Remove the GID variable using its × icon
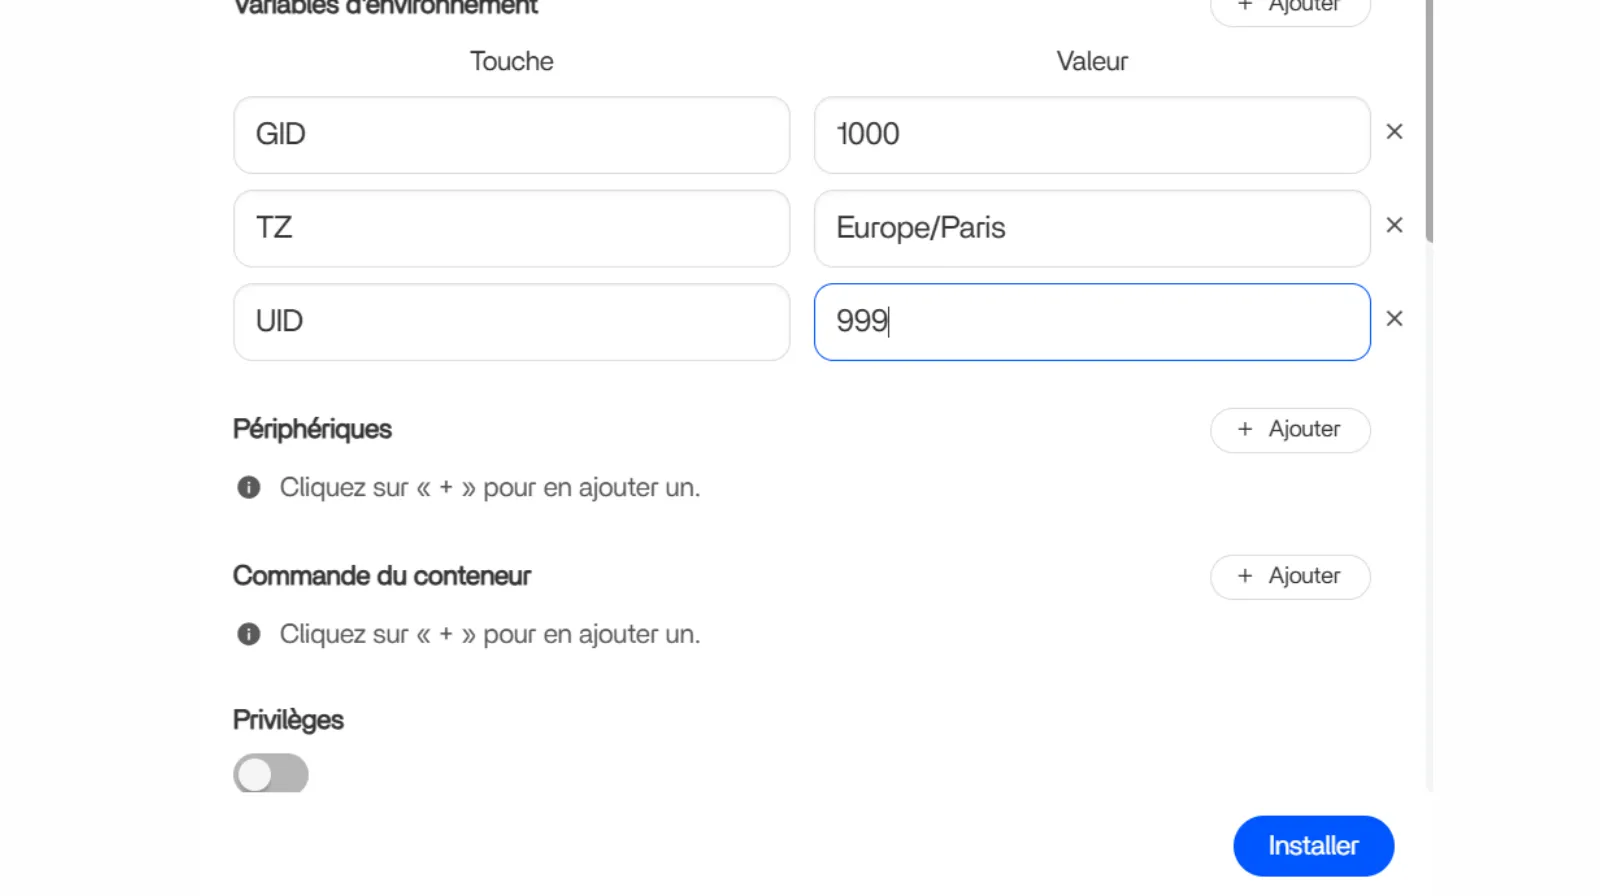The height and width of the screenshot is (896, 1600). tap(1394, 131)
